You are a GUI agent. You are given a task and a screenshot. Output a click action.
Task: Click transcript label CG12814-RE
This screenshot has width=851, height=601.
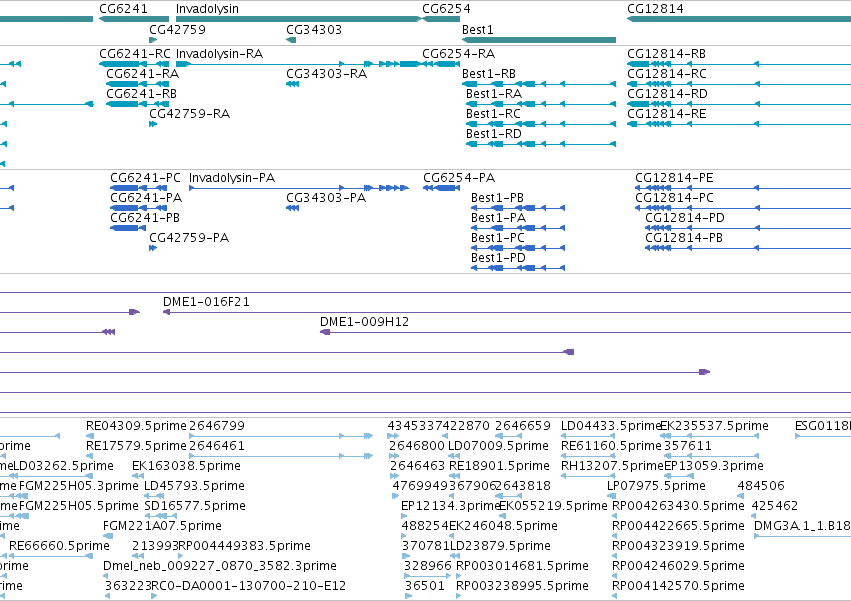coord(667,114)
